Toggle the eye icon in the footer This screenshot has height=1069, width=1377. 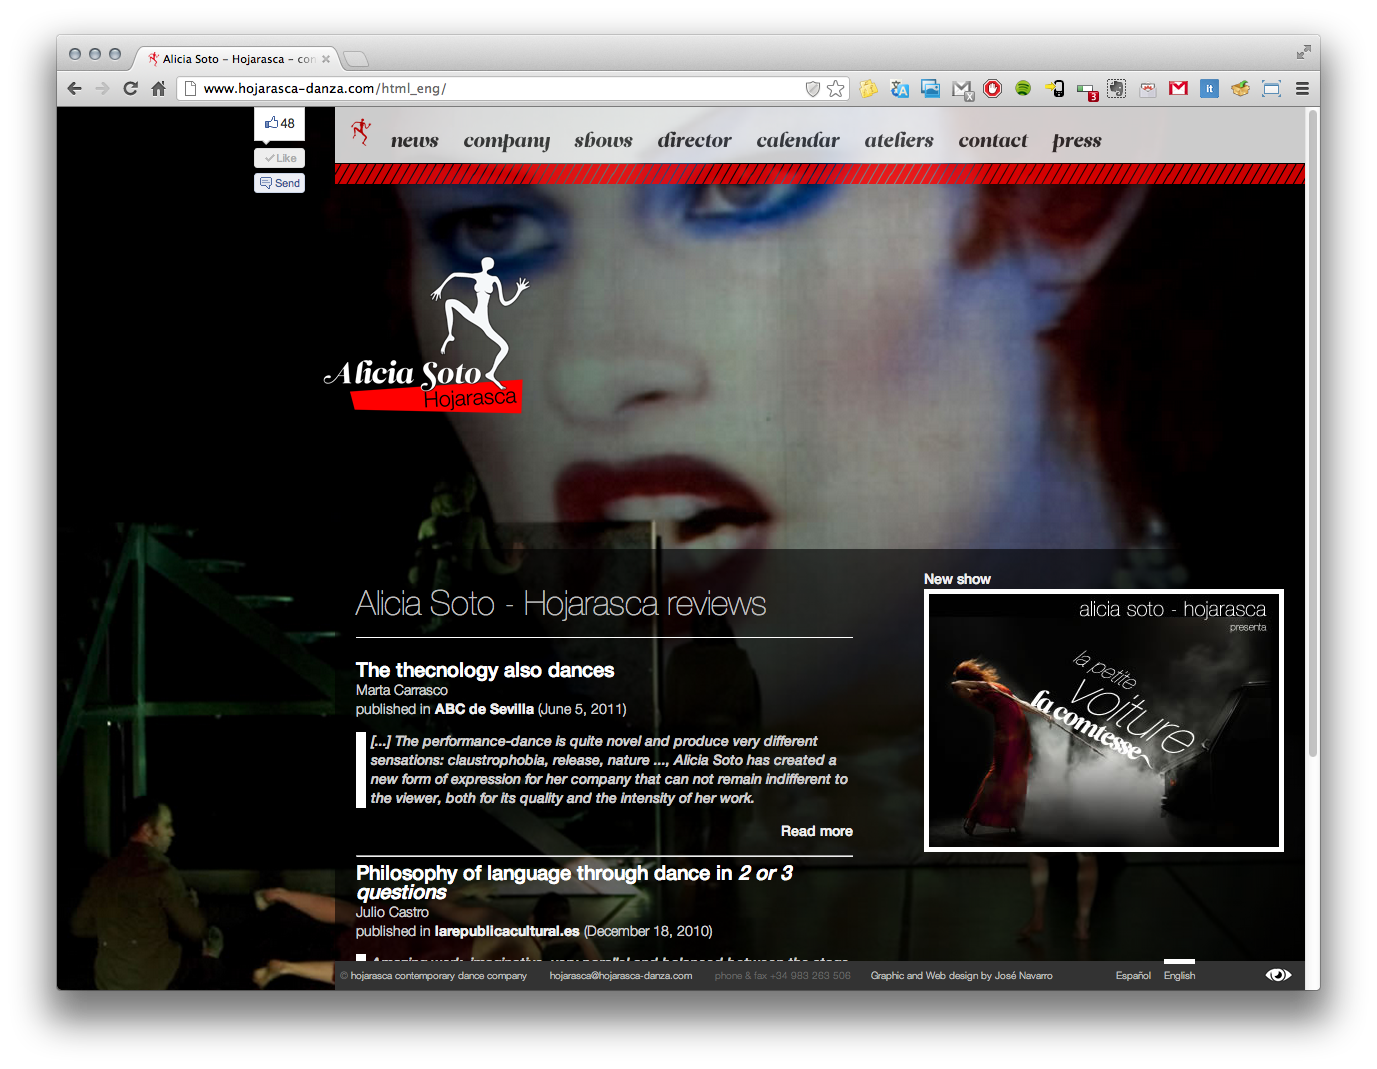(x=1278, y=975)
